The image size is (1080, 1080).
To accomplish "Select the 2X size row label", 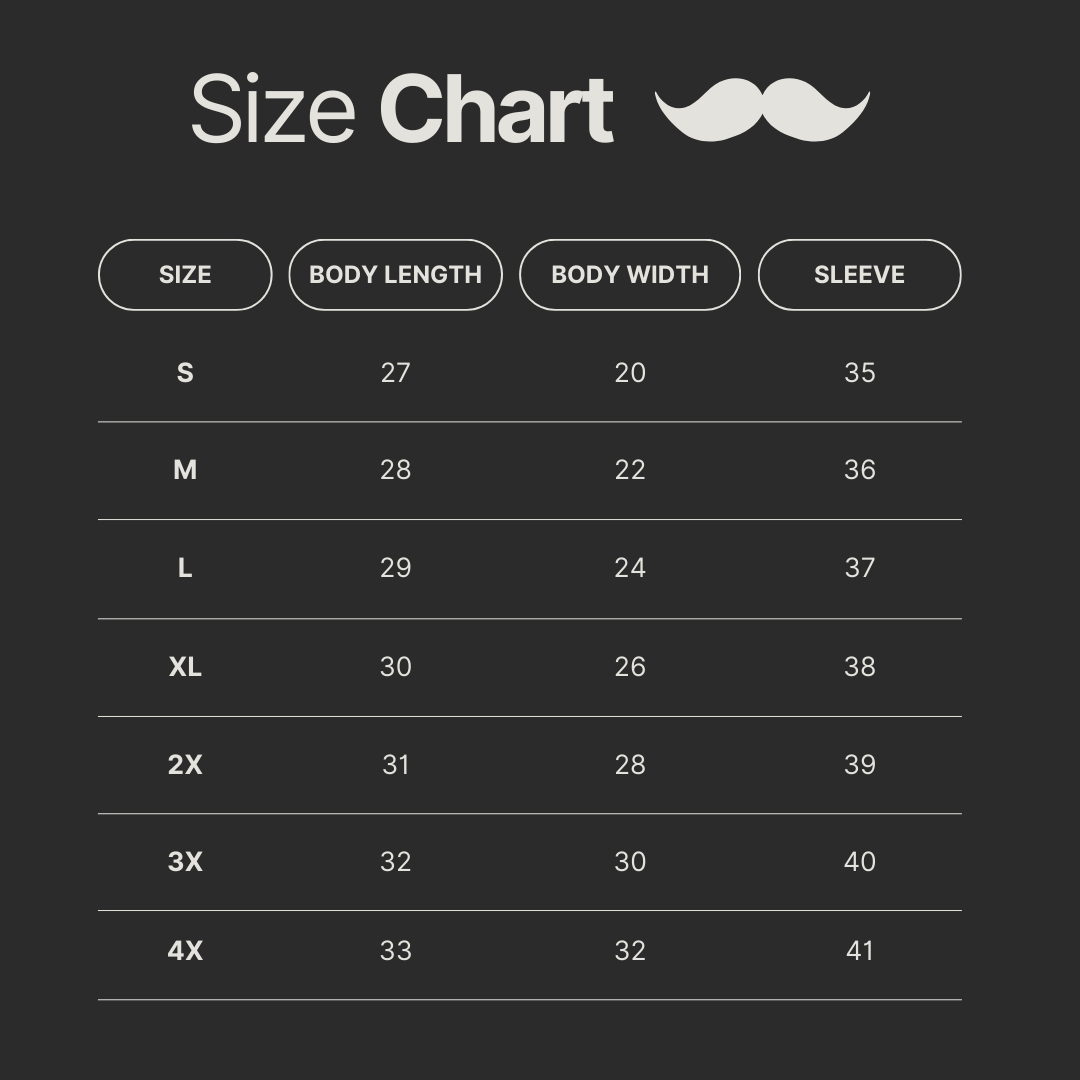I will (185, 765).
